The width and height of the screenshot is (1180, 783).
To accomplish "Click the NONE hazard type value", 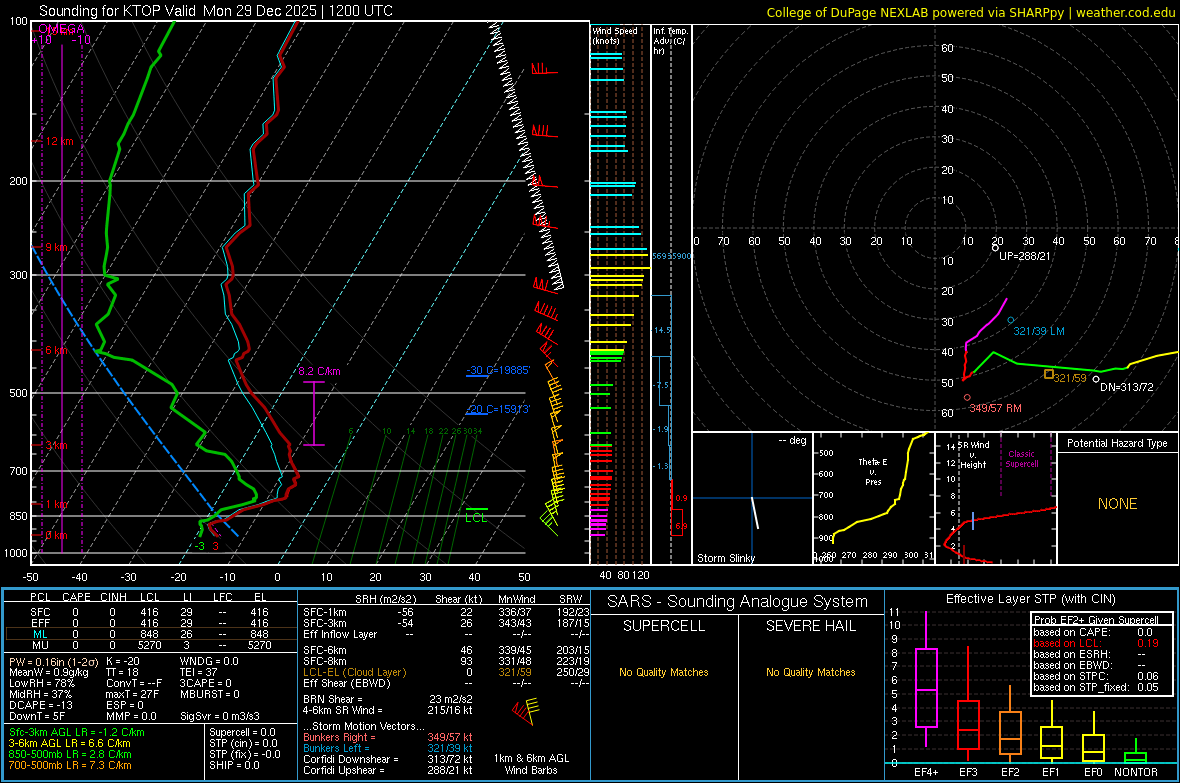I will click(1118, 504).
